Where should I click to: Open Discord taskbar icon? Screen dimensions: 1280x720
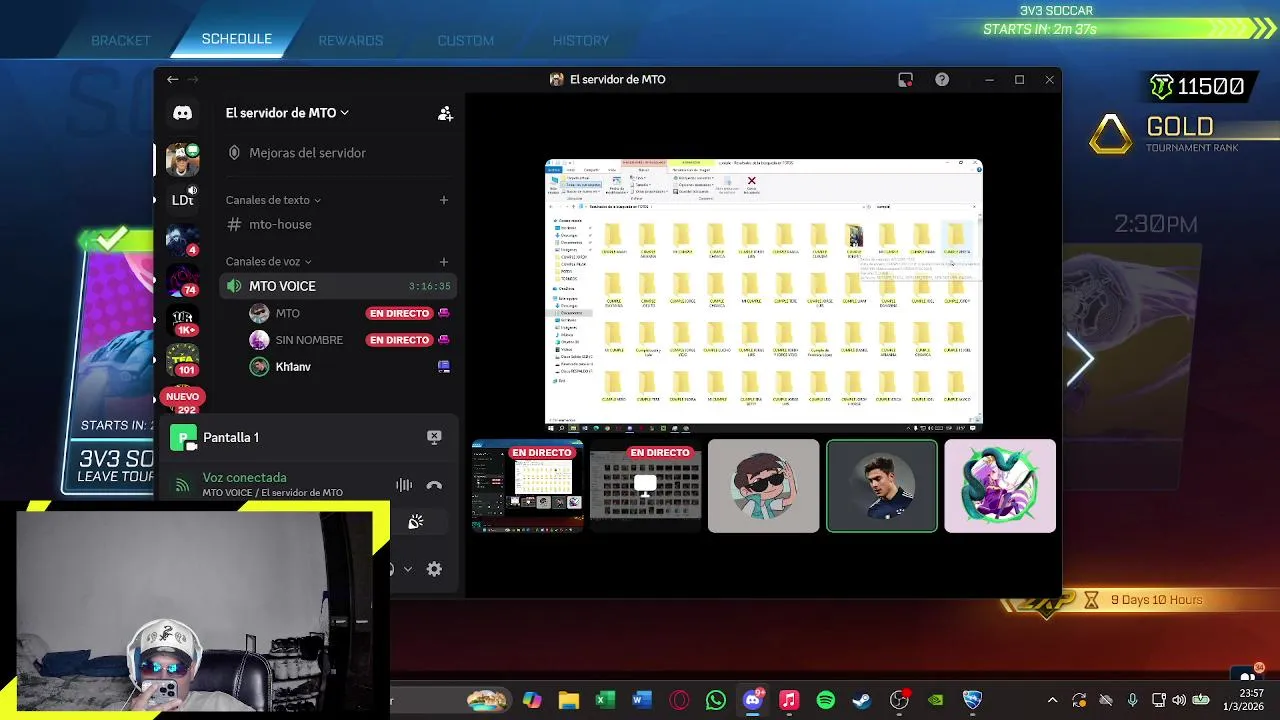(x=752, y=700)
